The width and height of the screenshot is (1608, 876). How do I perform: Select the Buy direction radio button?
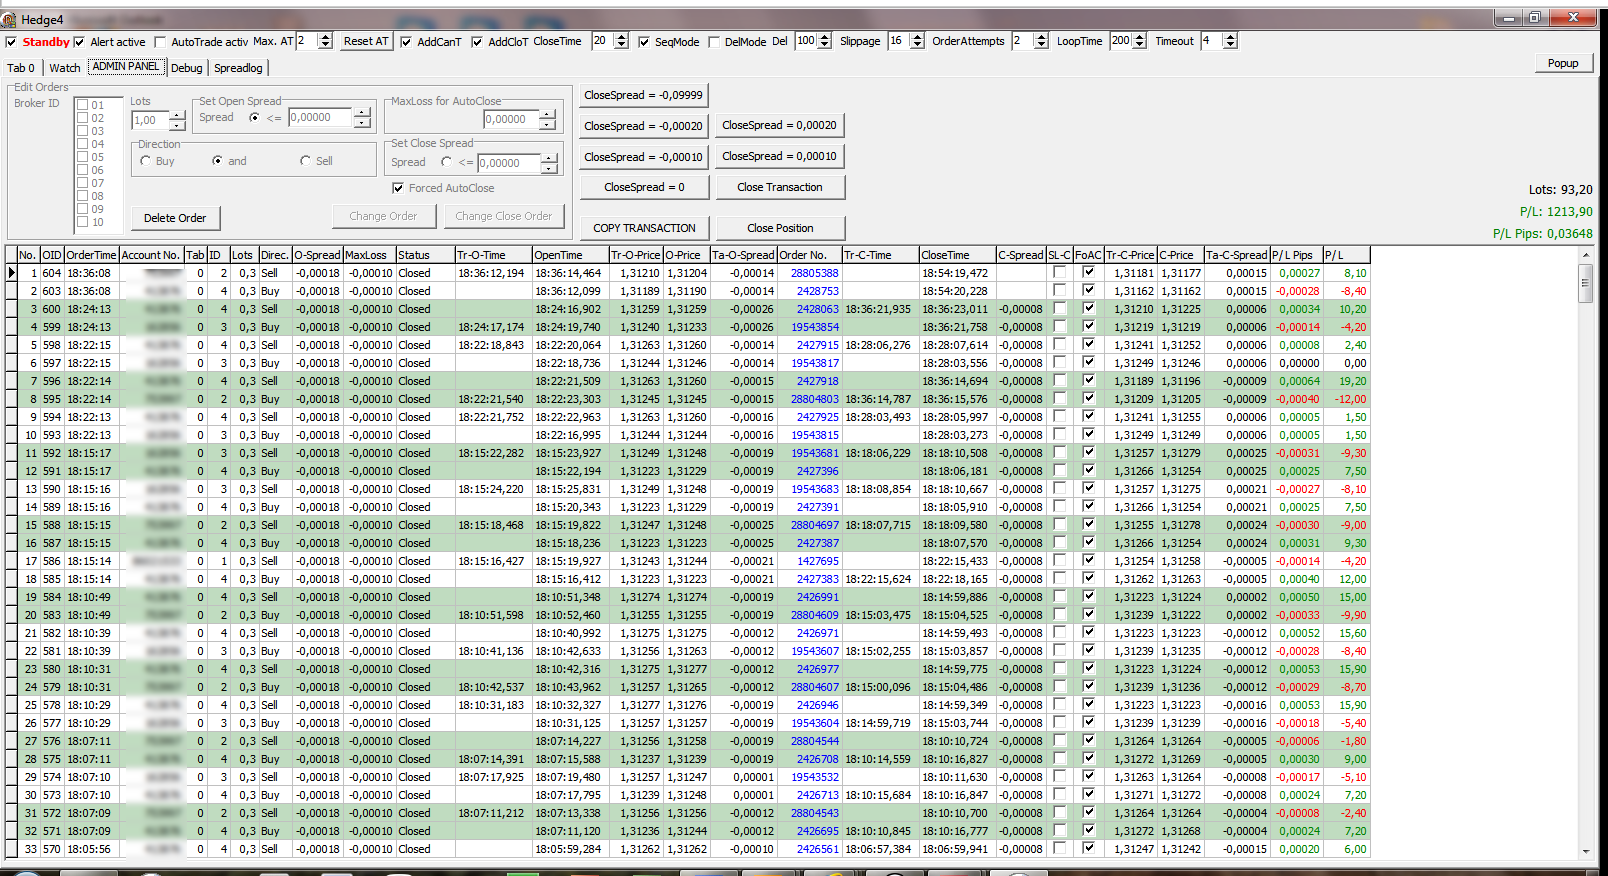(x=146, y=161)
